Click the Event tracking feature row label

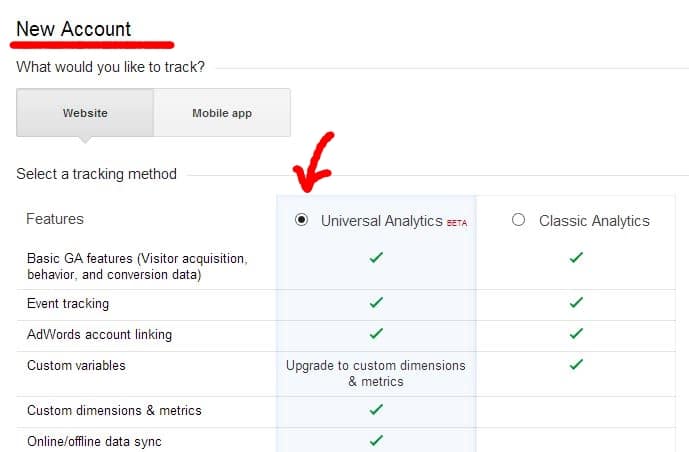tap(68, 304)
